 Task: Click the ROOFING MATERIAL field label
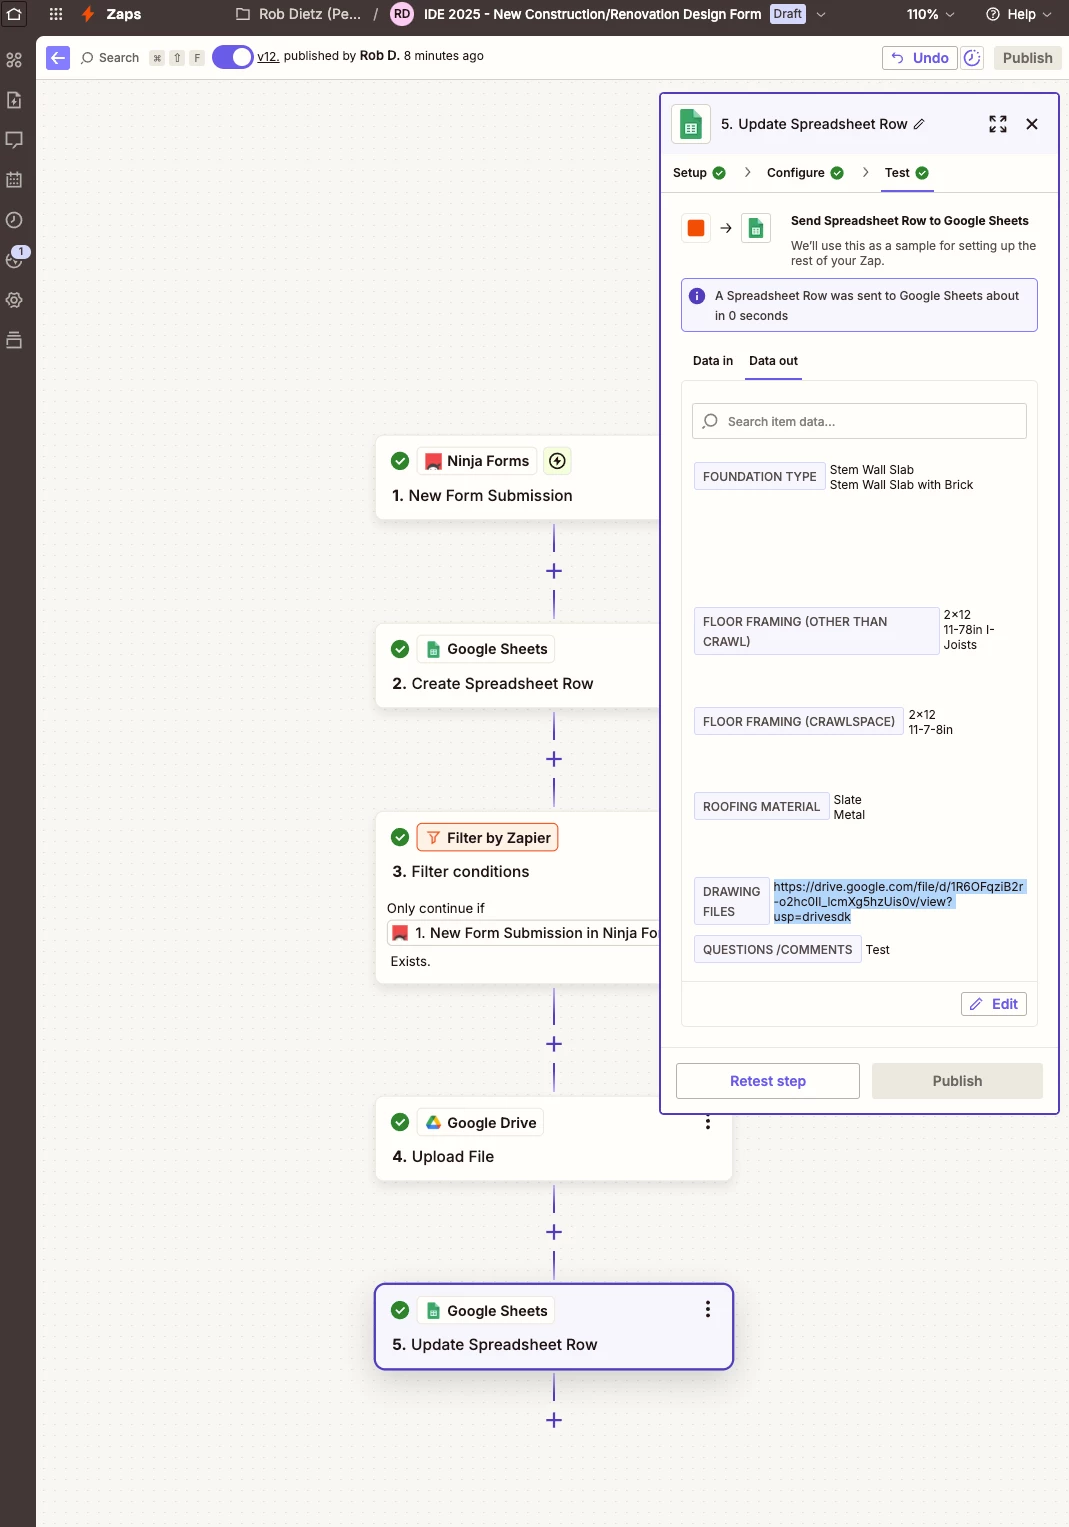[x=761, y=806]
